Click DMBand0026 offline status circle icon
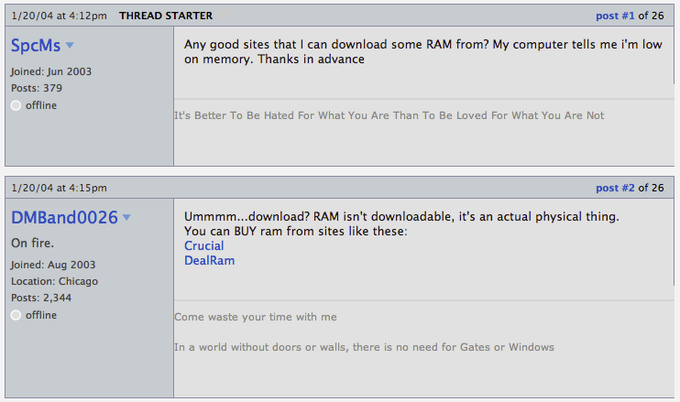This screenshot has width=680, height=402. click(x=16, y=315)
